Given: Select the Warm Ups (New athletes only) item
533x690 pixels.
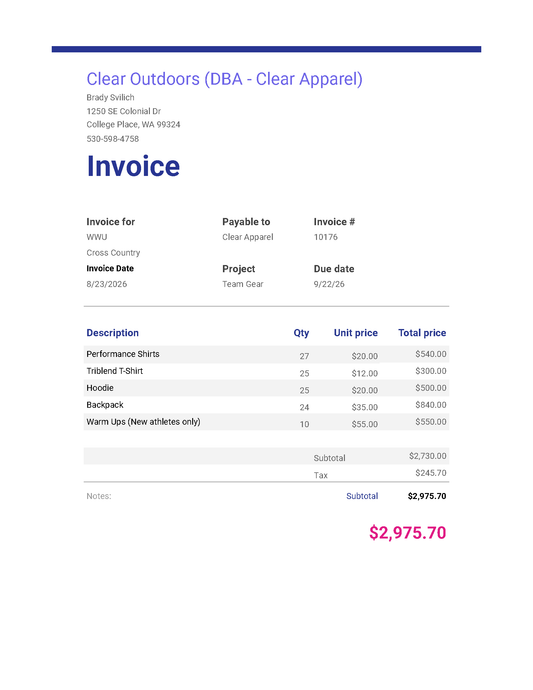Looking at the screenshot, I should tap(143, 422).
